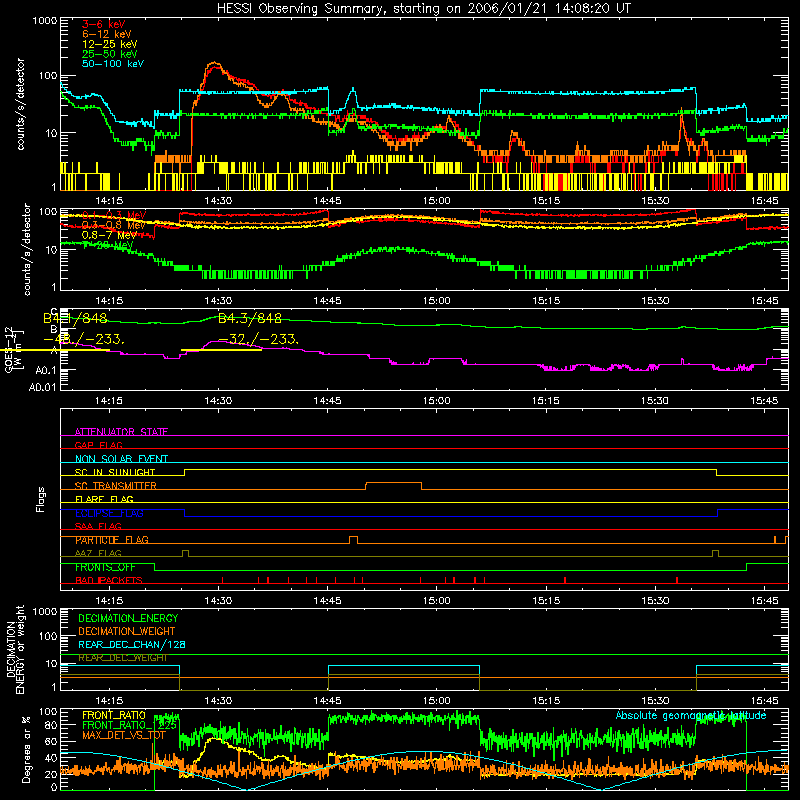Image resolution: width=800 pixels, height=800 pixels.
Task: Click the 7-20 MeV legend label
Action: pyautogui.click(x=107, y=245)
